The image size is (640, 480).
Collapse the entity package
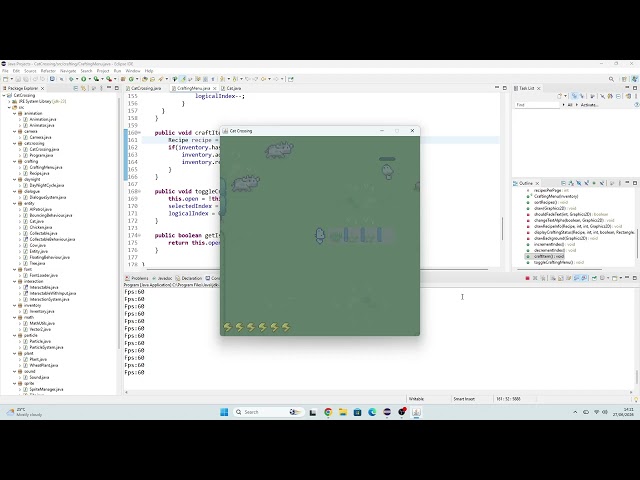15,203
